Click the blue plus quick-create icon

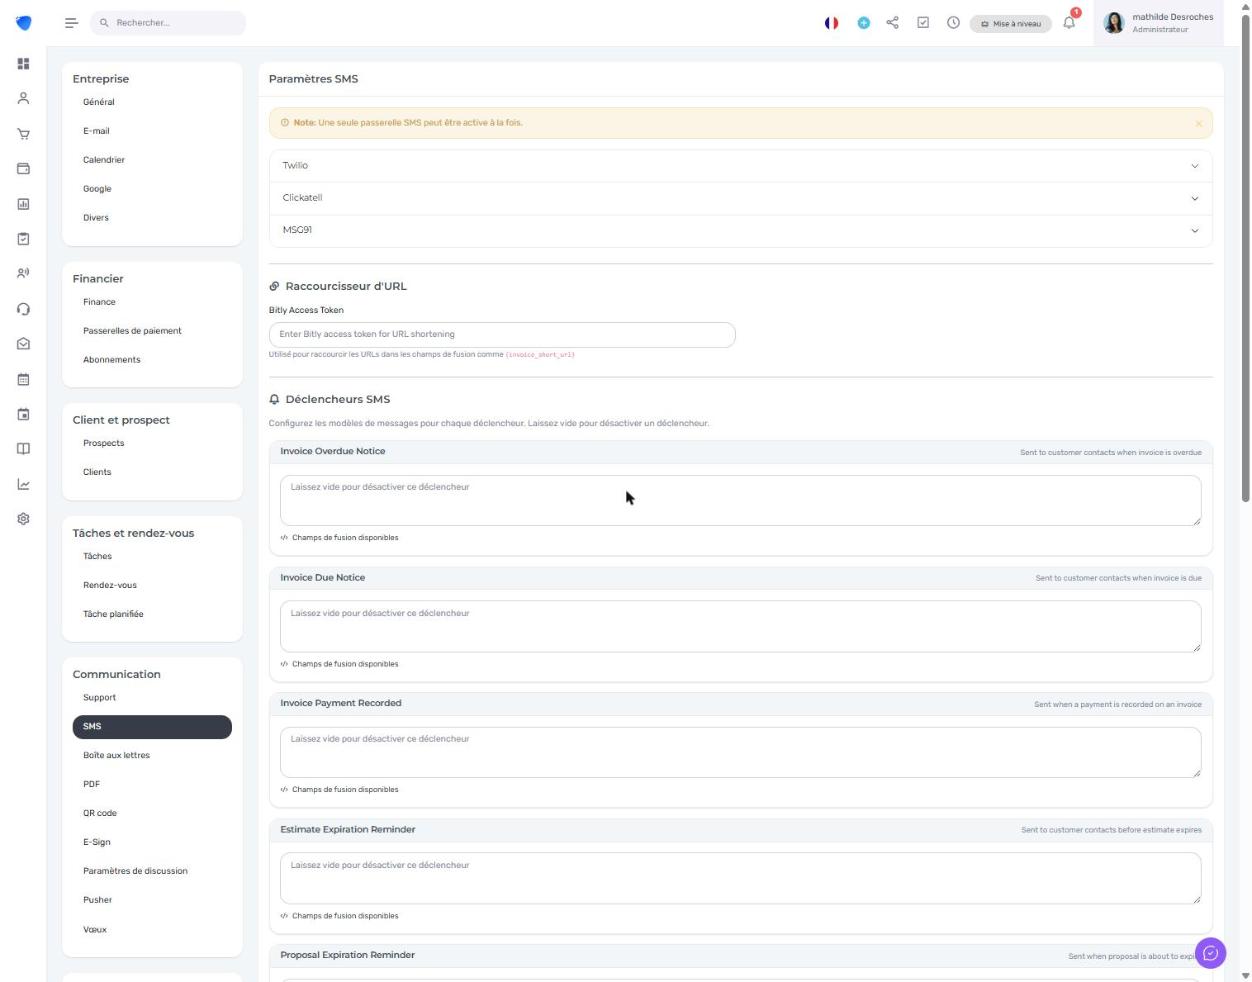click(863, 23)
